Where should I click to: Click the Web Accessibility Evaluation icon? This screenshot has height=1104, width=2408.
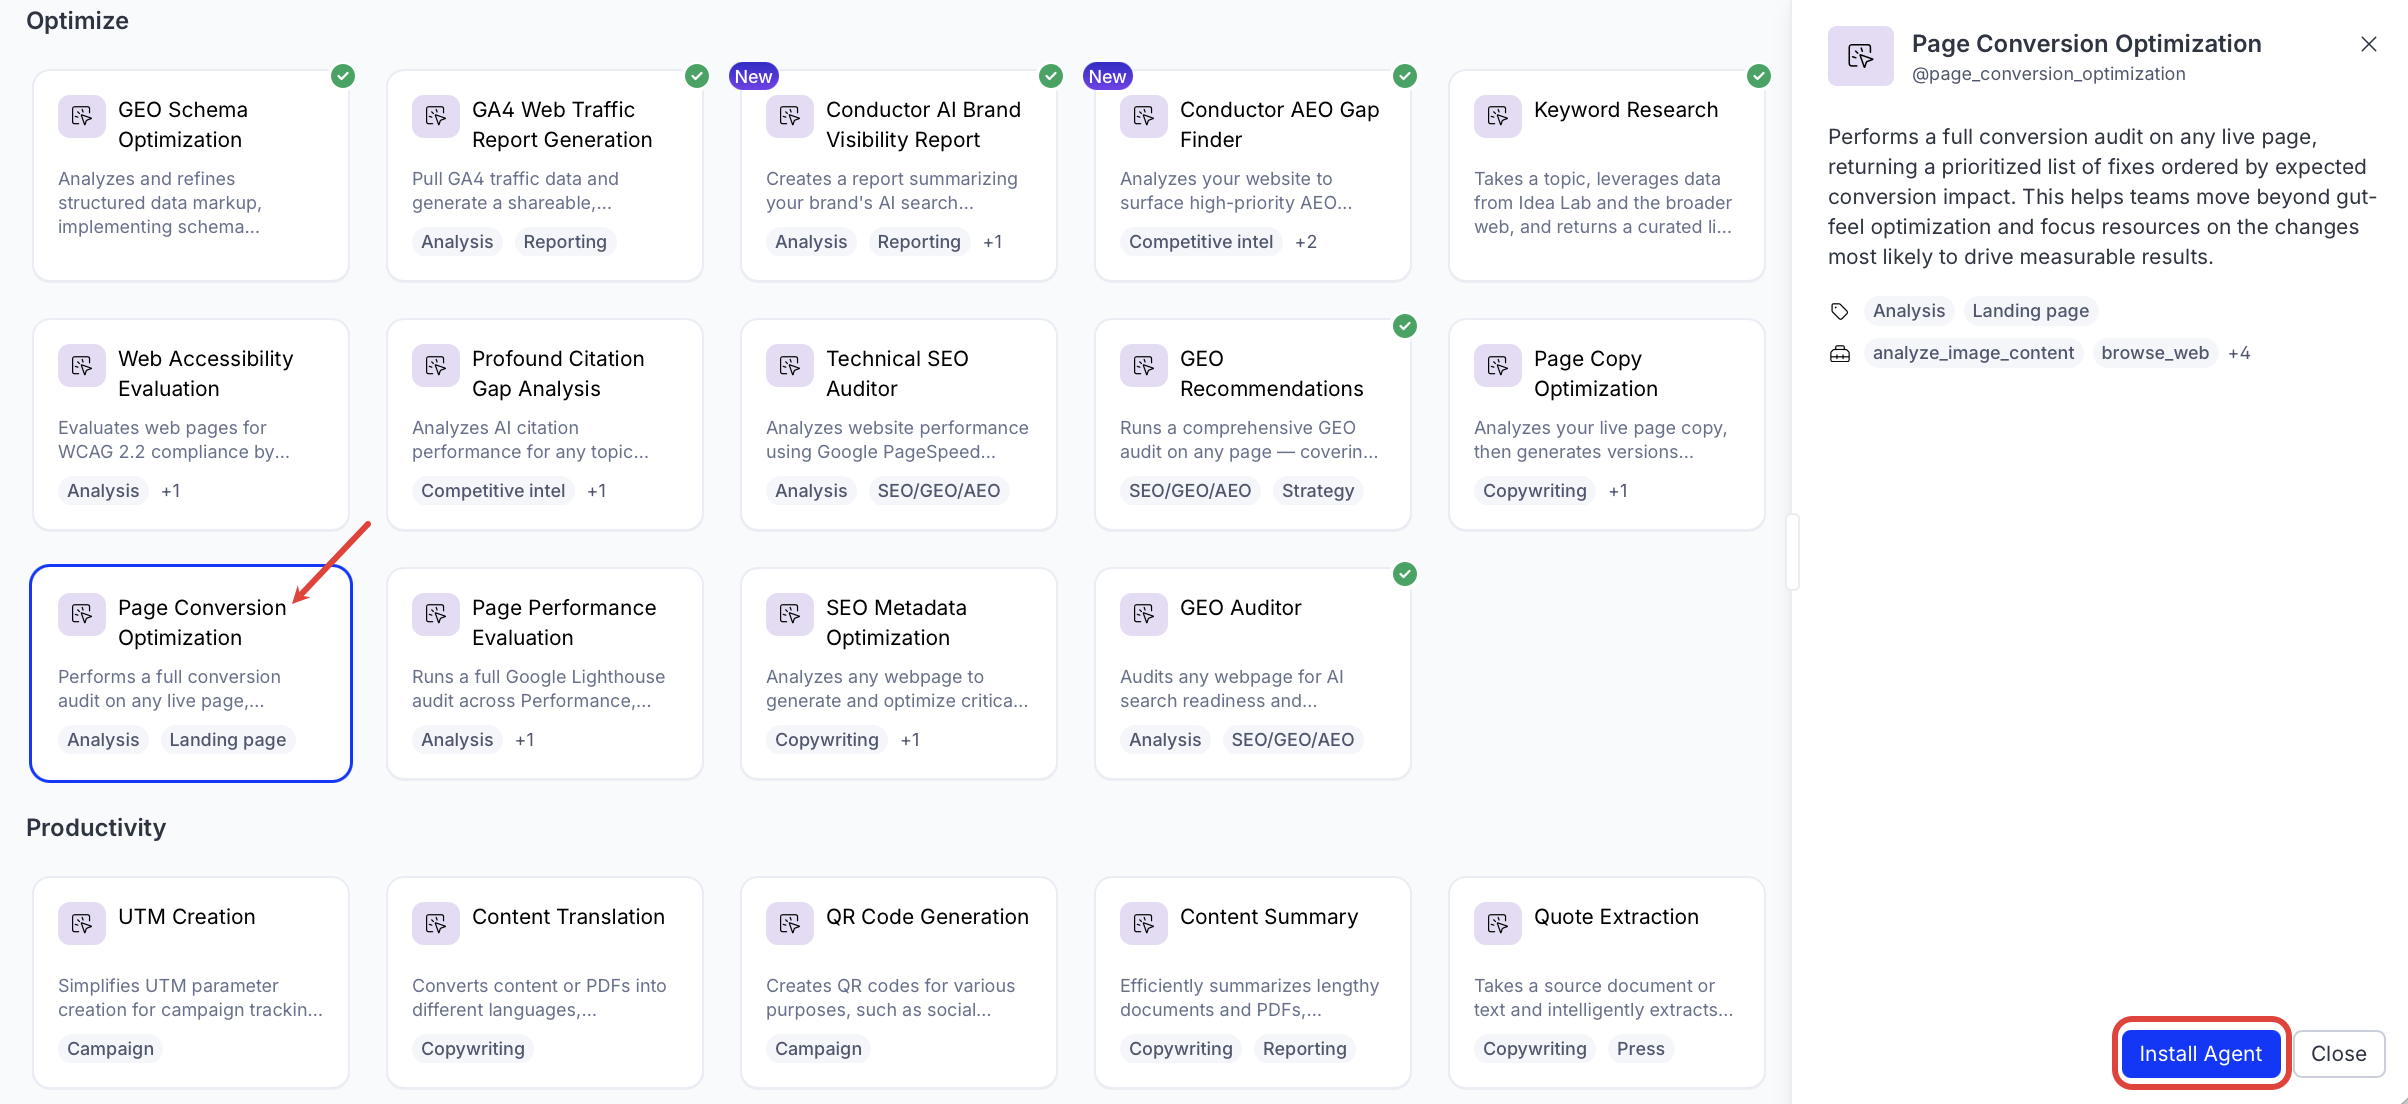pos(82,365)
